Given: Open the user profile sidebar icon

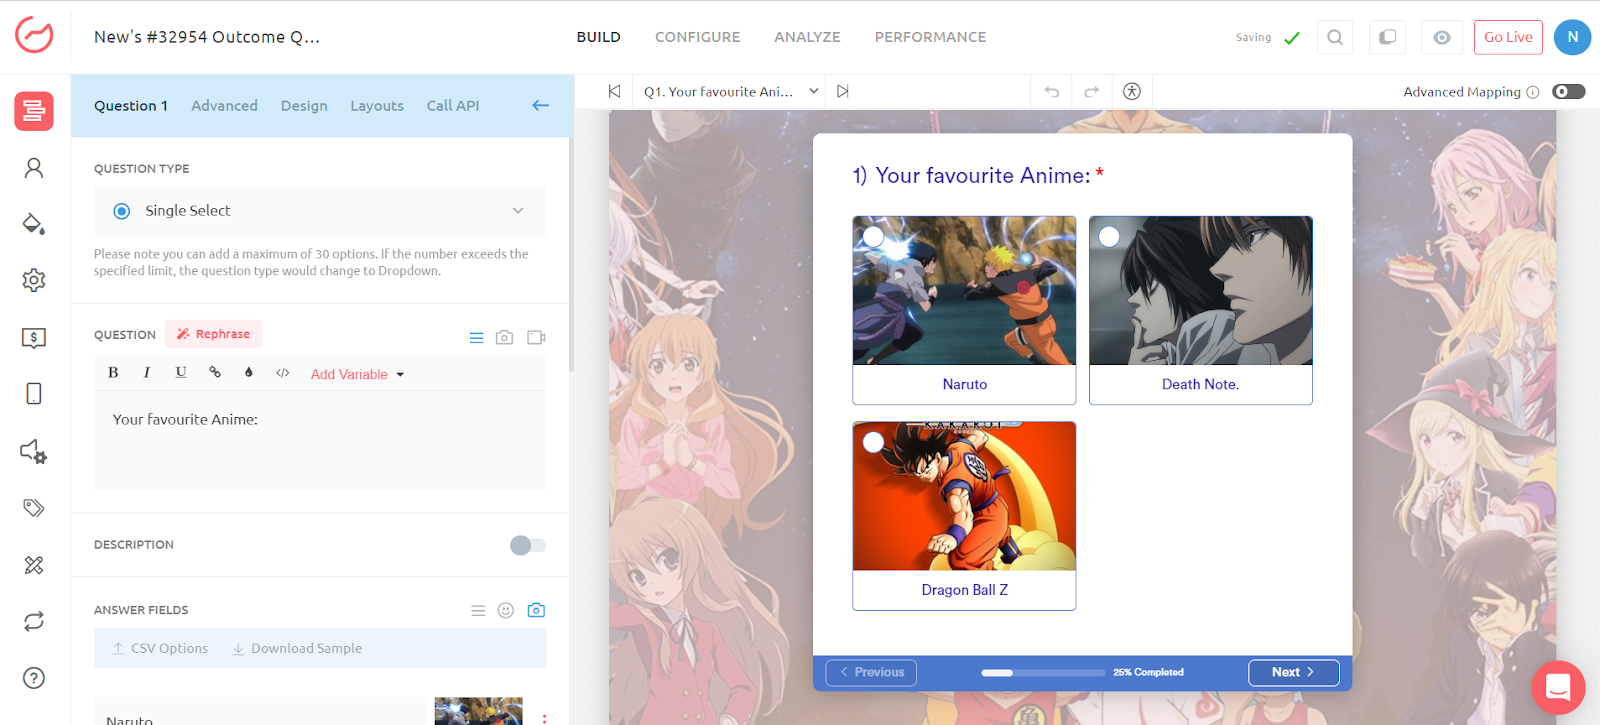Looking at the screenshot, I should (34, 168).
